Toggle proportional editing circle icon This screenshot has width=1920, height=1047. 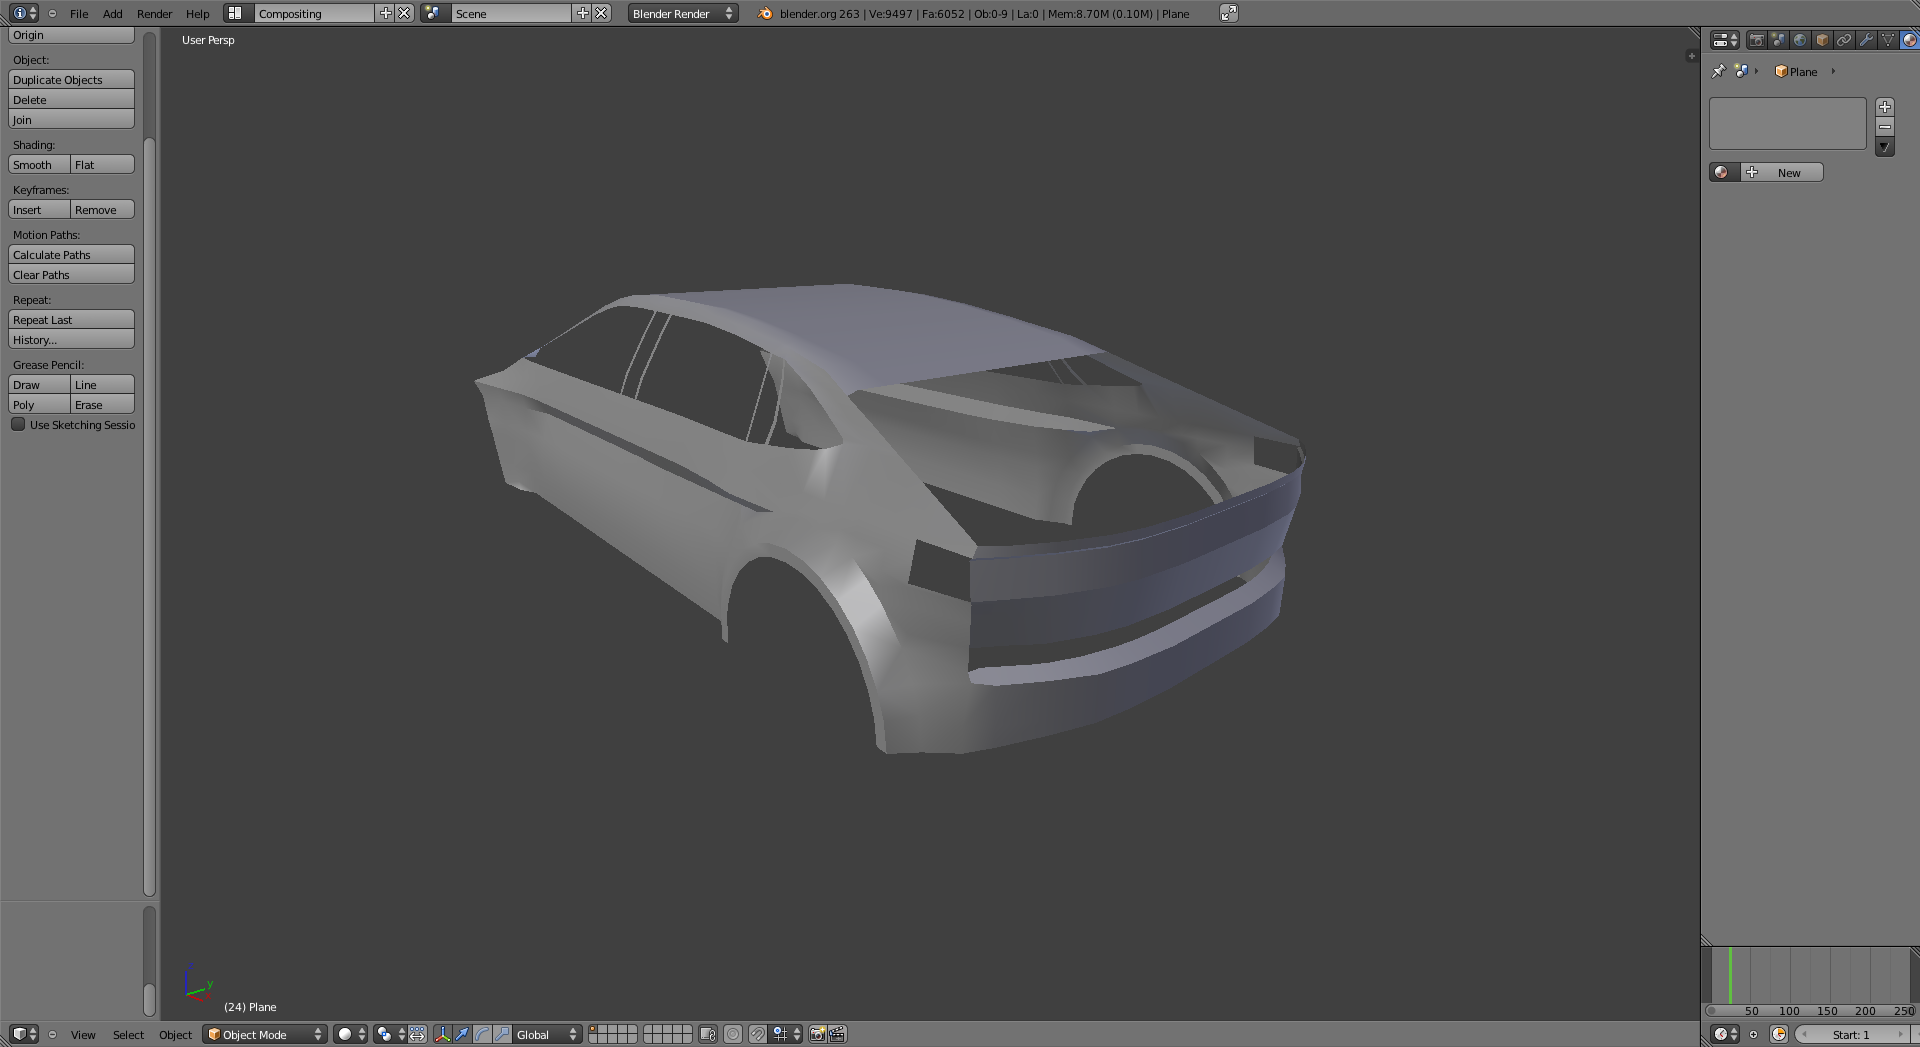pos(733,1034)
